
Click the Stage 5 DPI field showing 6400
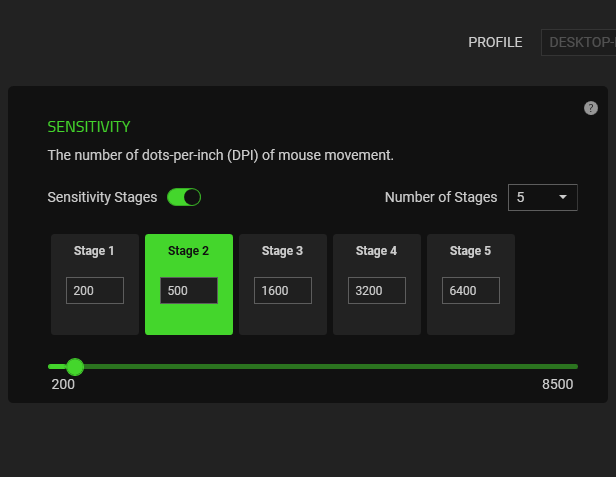[471, 290]
